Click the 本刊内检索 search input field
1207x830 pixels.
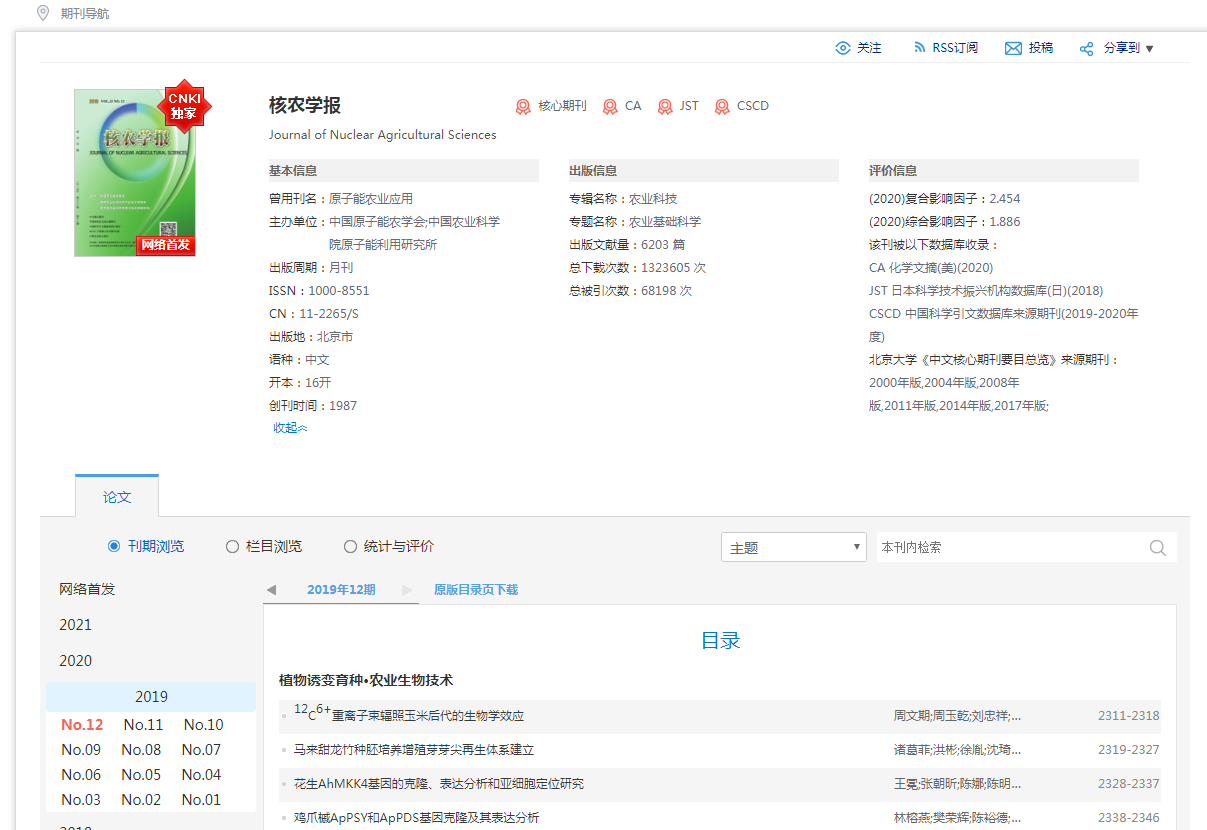tap(1010, 547)
